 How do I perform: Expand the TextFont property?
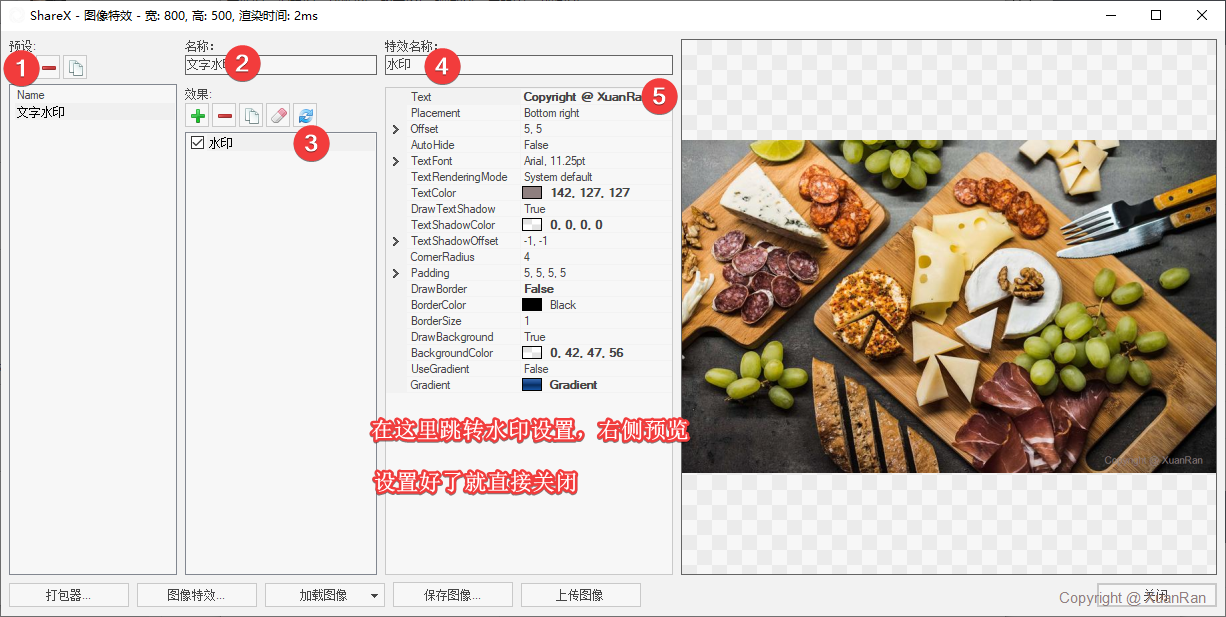click(396, 161)
